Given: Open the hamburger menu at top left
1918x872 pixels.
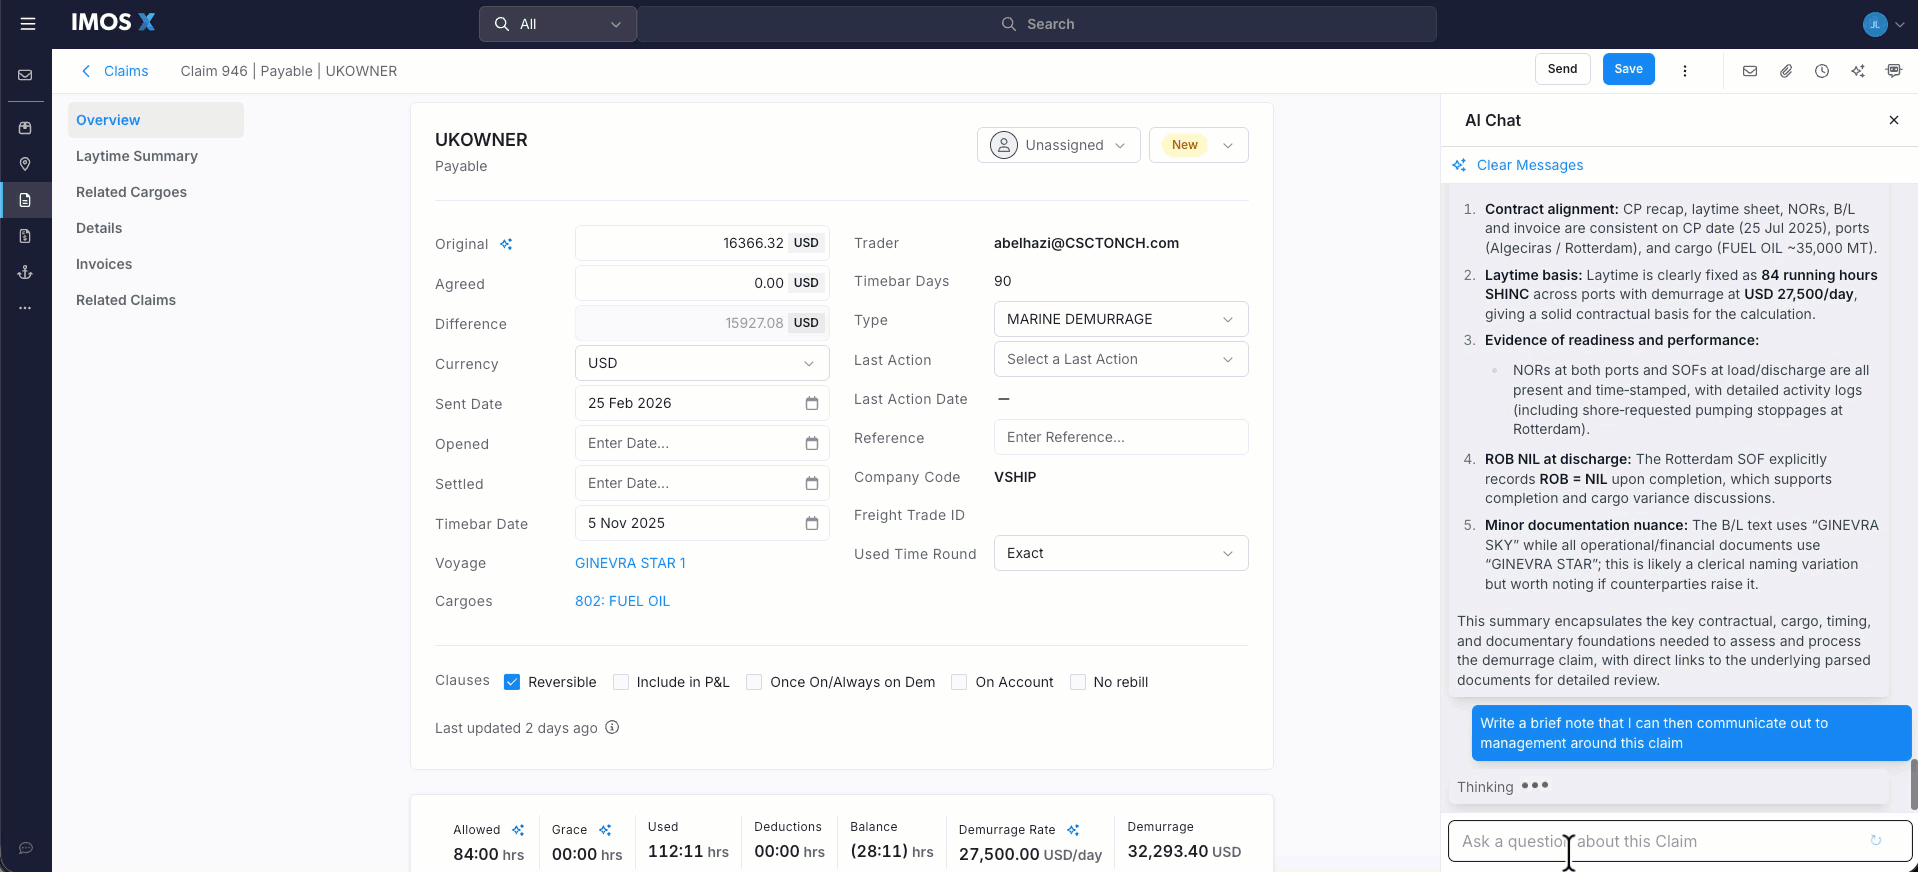Looking at the screenshot, I should pyautogui.click(x=28, y=24).
